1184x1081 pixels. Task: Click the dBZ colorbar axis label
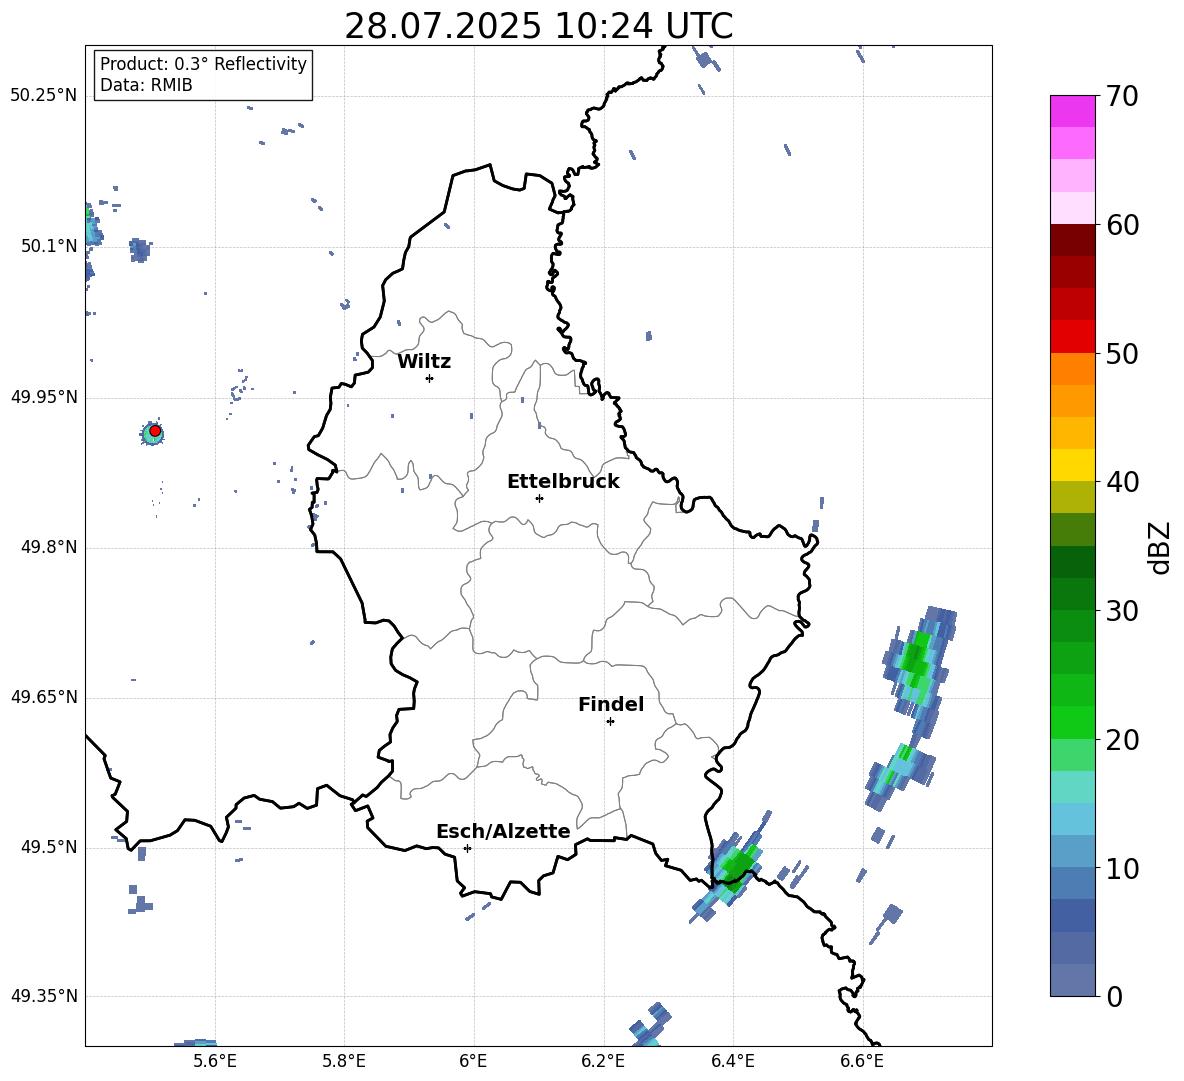click(x=1160, y=548)
